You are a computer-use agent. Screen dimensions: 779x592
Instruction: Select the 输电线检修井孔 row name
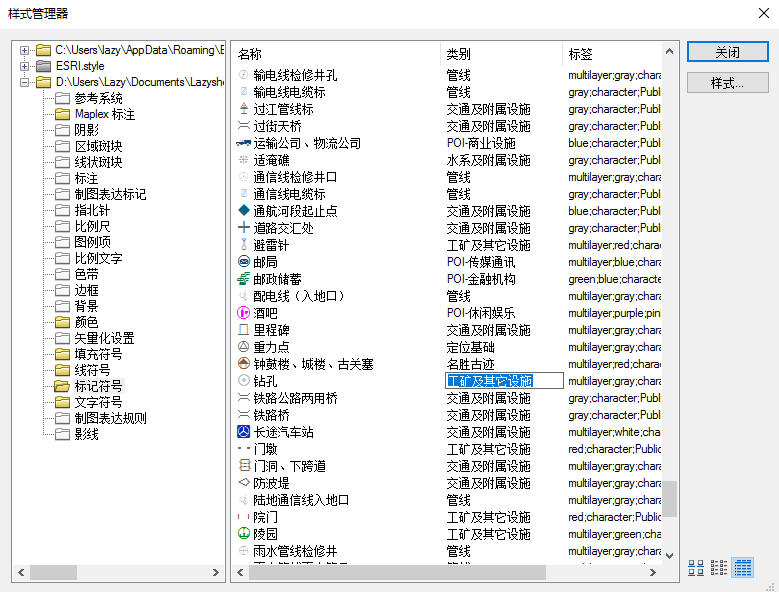(295, 75)
